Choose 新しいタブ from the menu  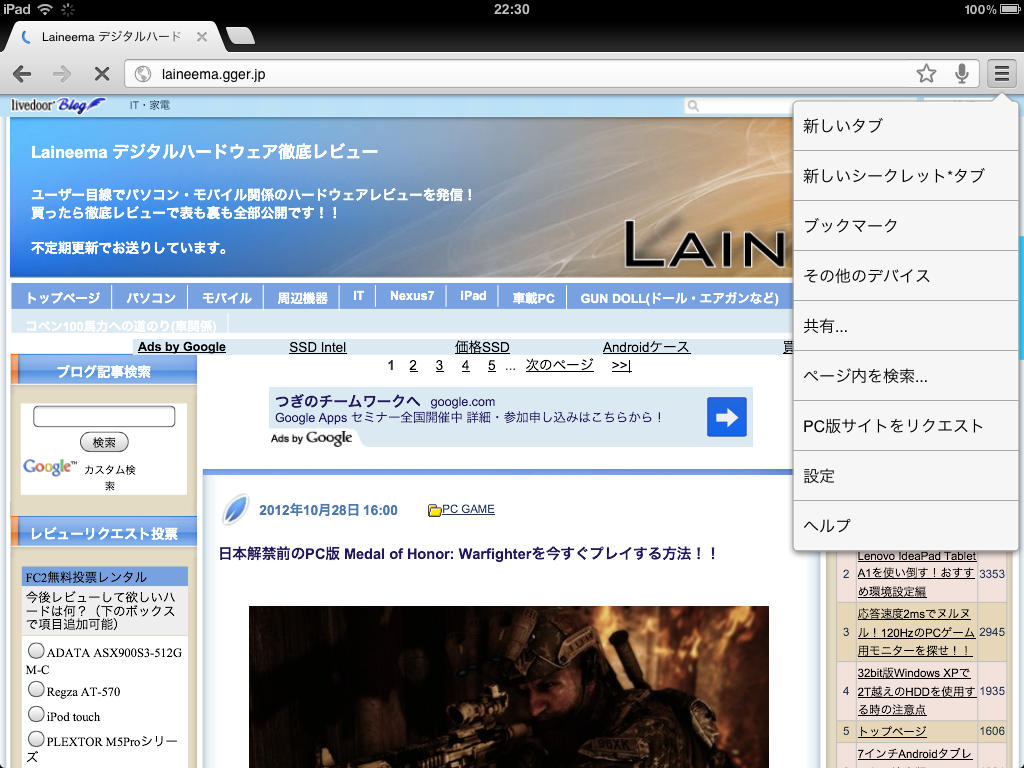(906, 126)
